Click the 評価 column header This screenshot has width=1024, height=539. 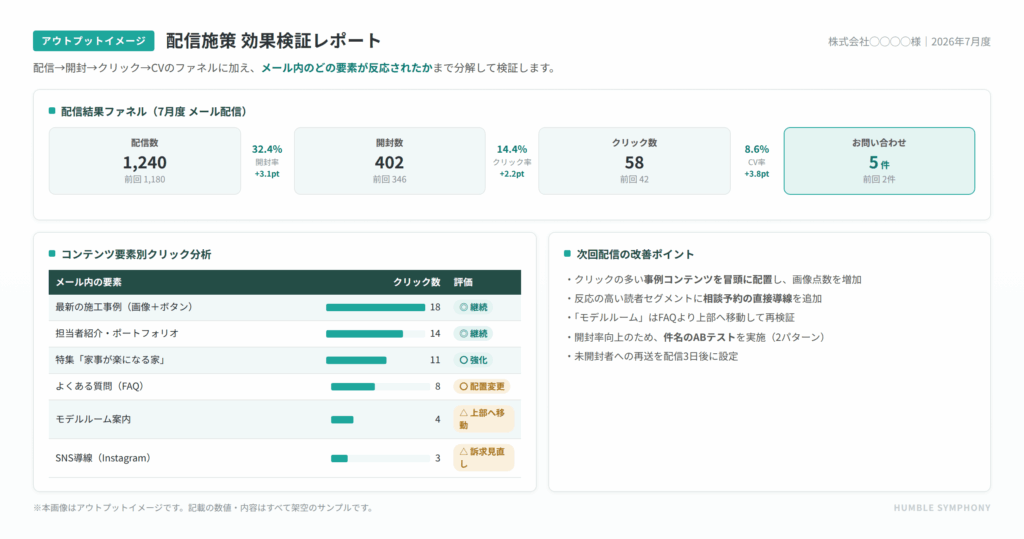(463, 282)
